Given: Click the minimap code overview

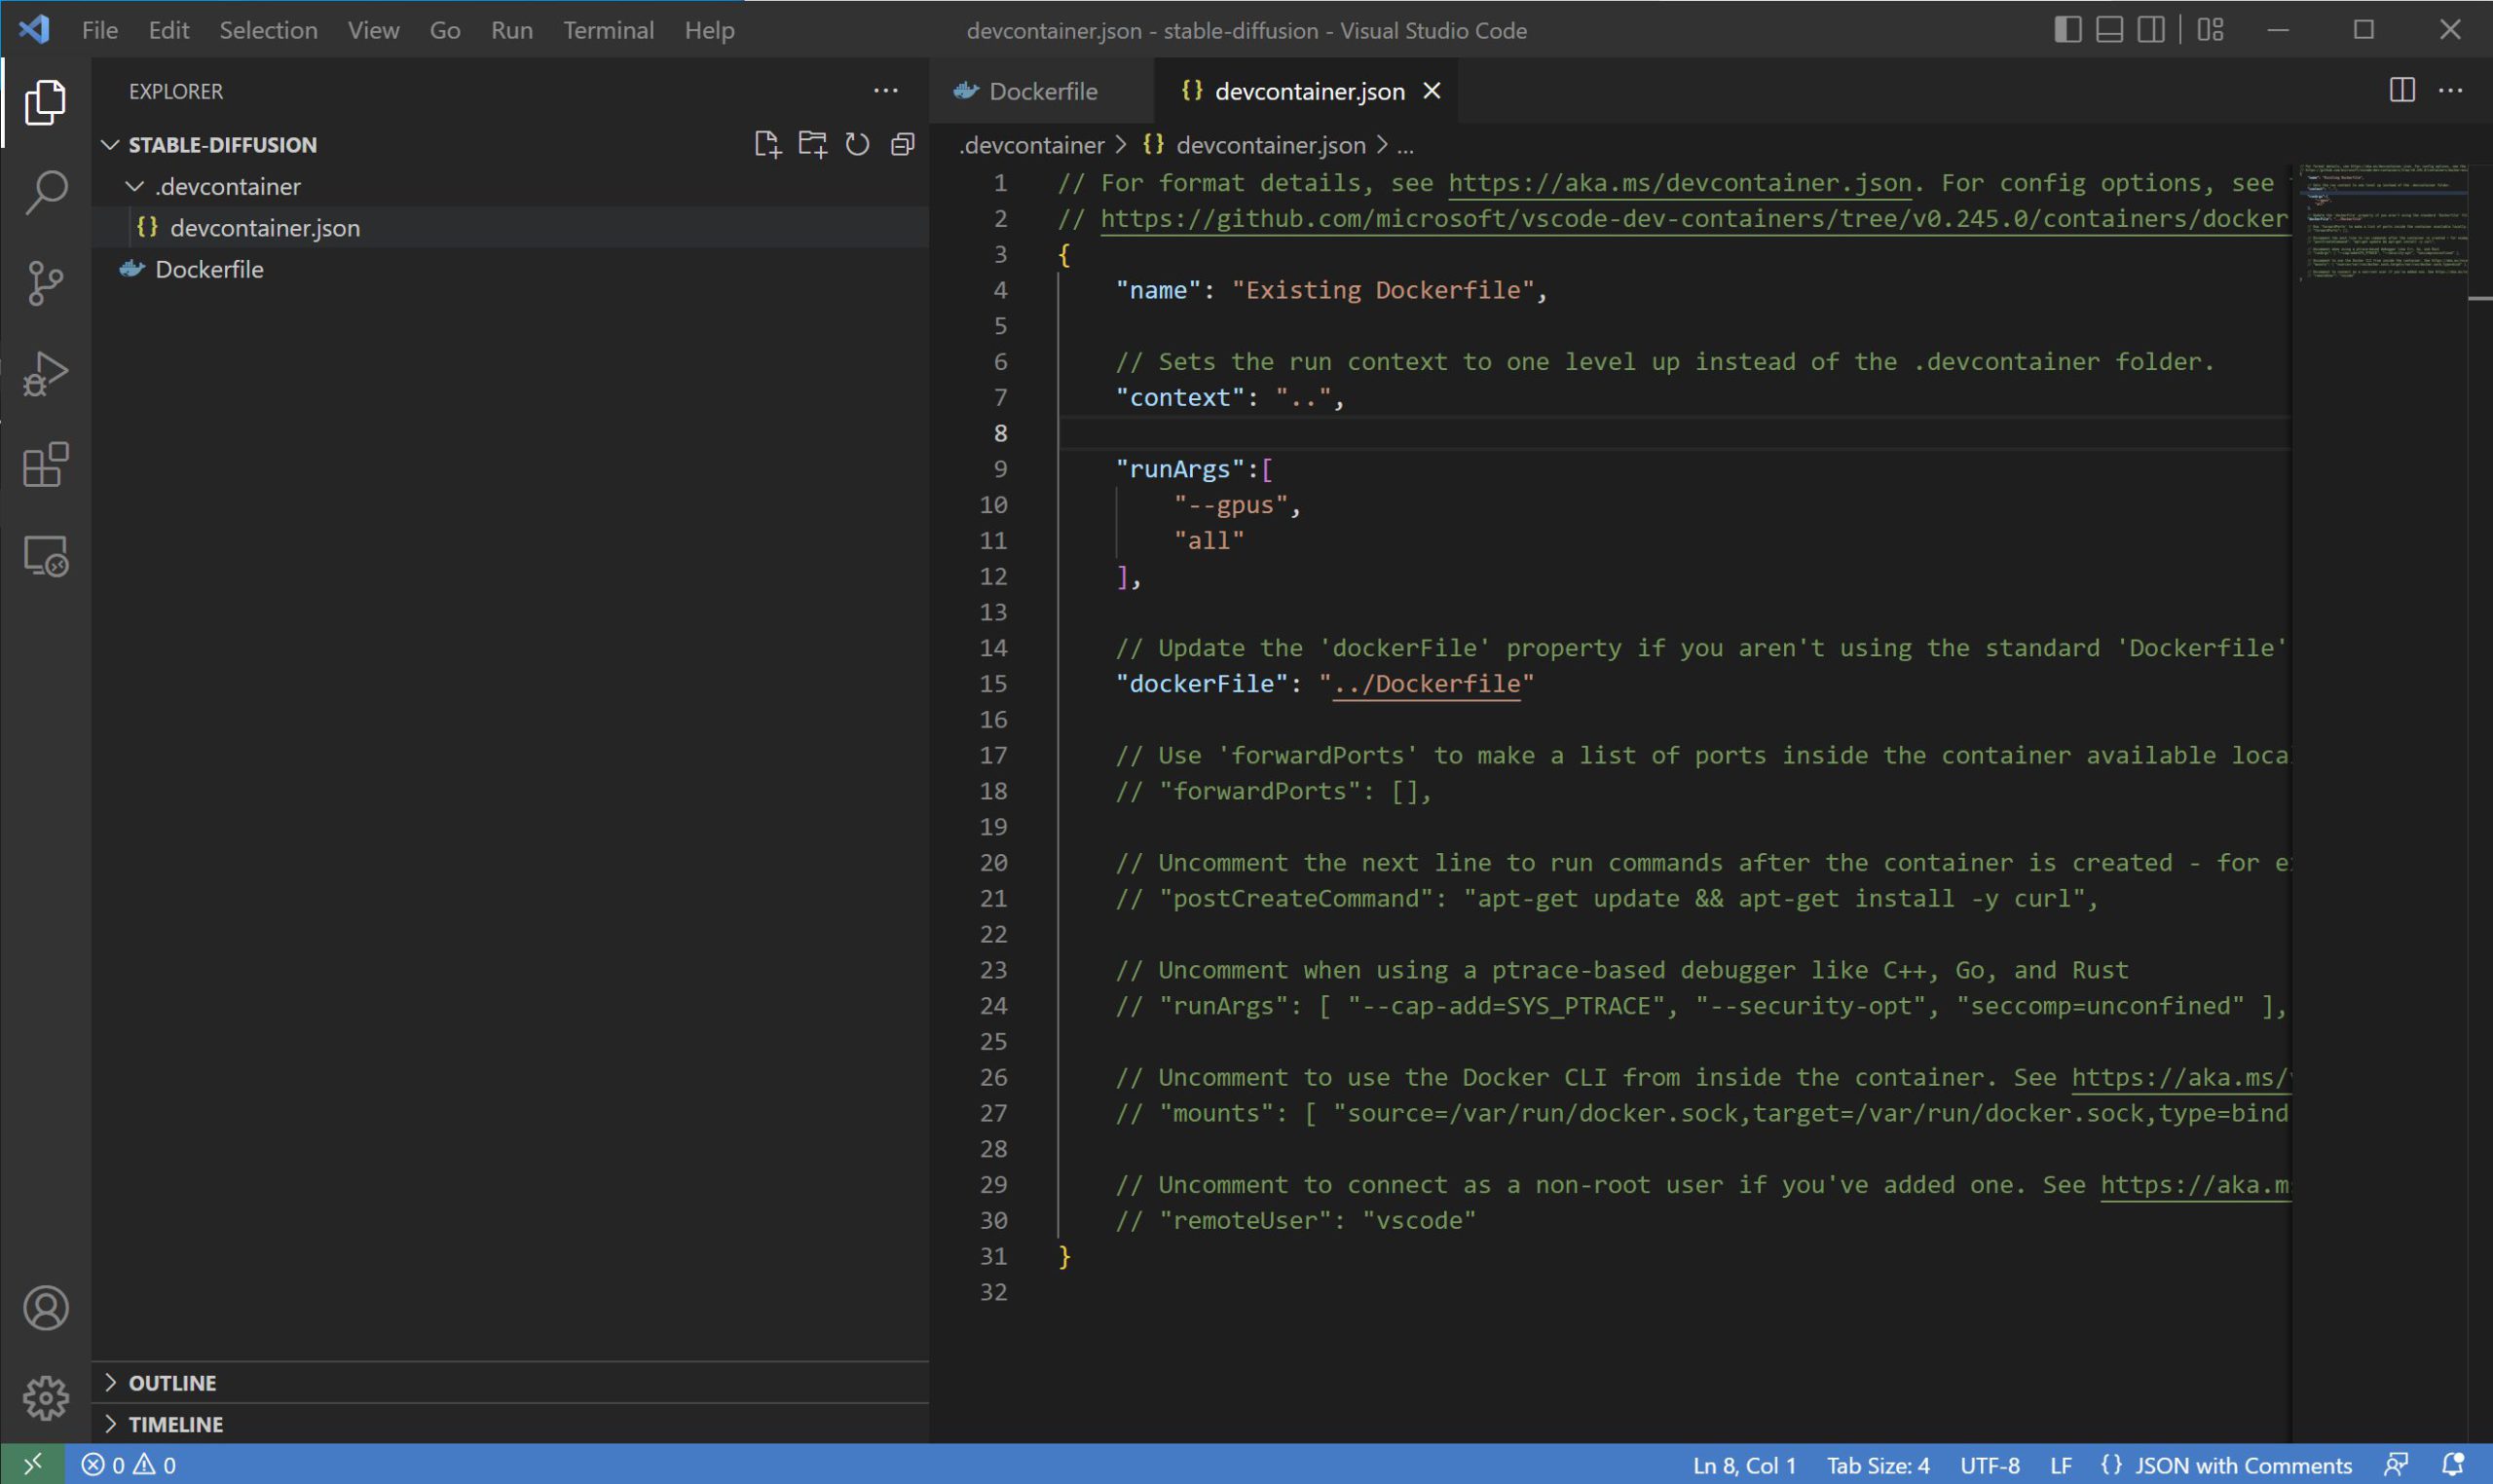Looking at the screenshot, I should (x=2380, y=225).
